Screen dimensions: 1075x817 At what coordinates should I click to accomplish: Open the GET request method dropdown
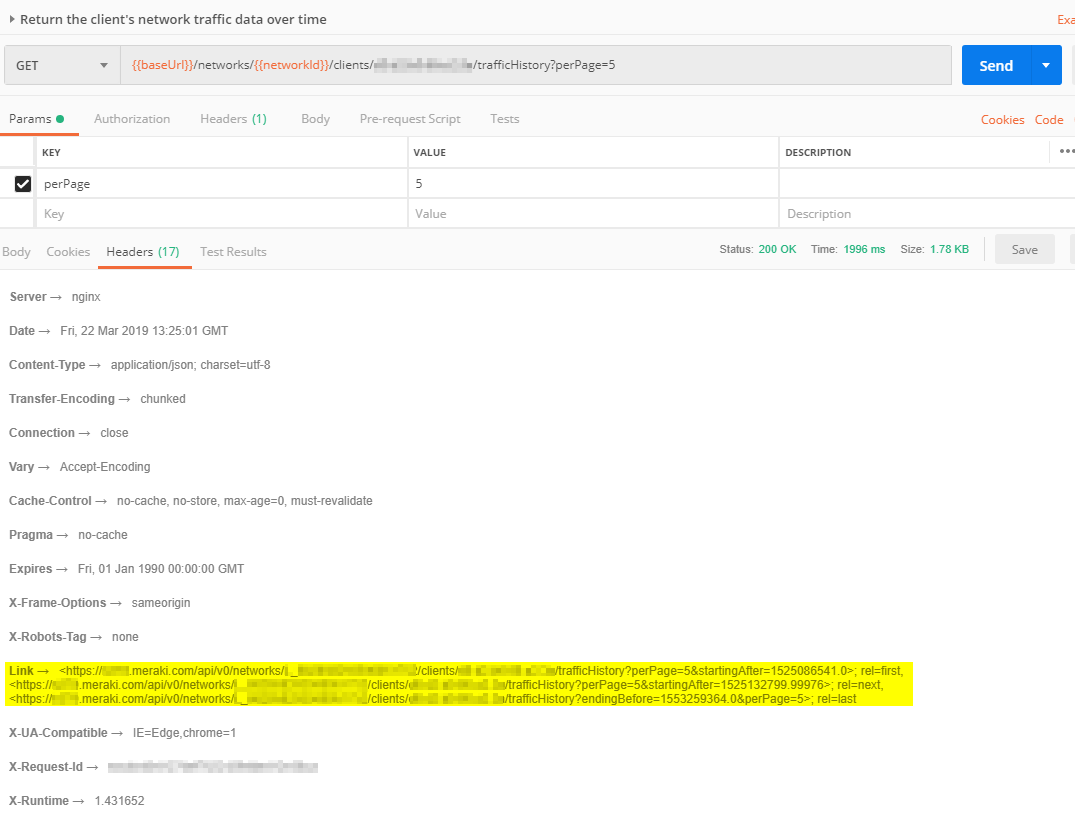click(x=60, y=64)
